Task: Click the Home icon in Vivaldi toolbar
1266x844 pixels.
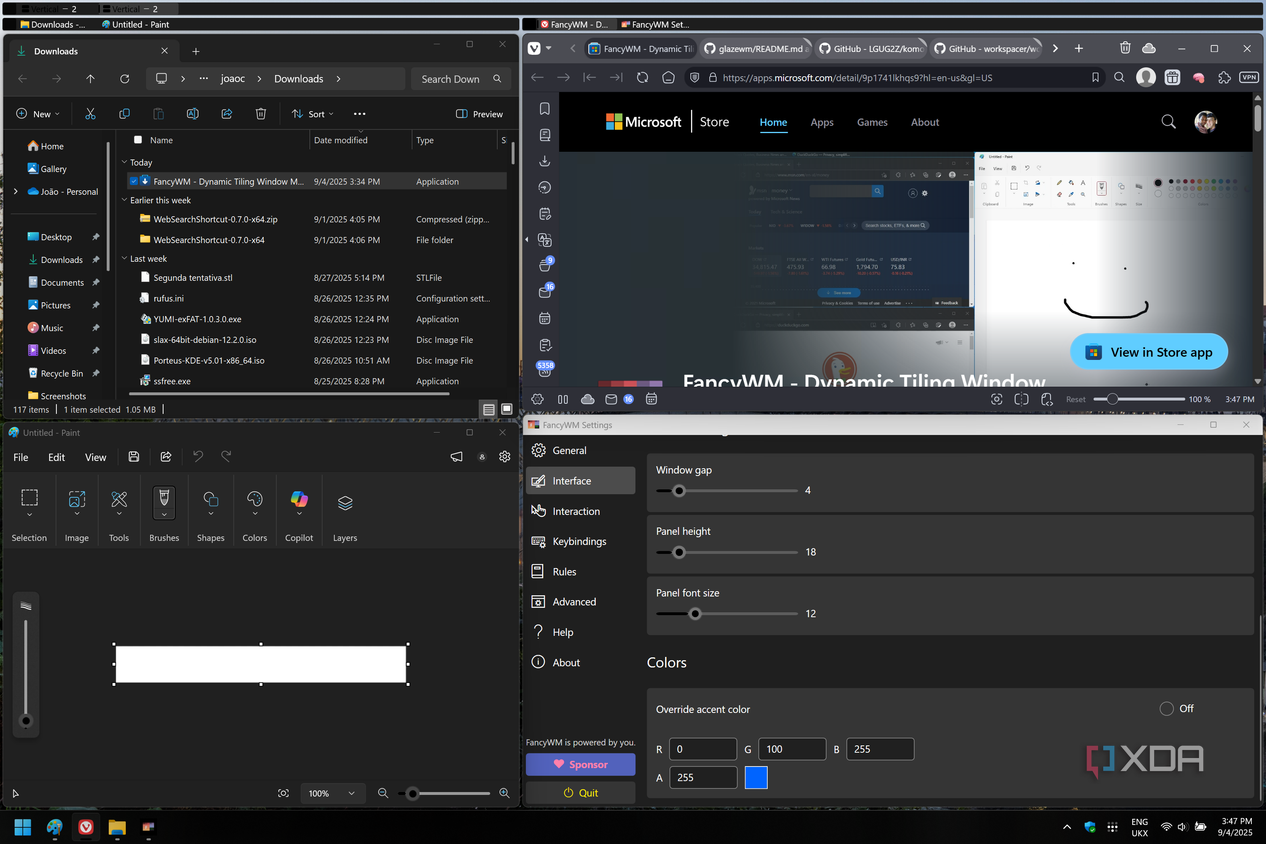Action: [x=668, y=77]
